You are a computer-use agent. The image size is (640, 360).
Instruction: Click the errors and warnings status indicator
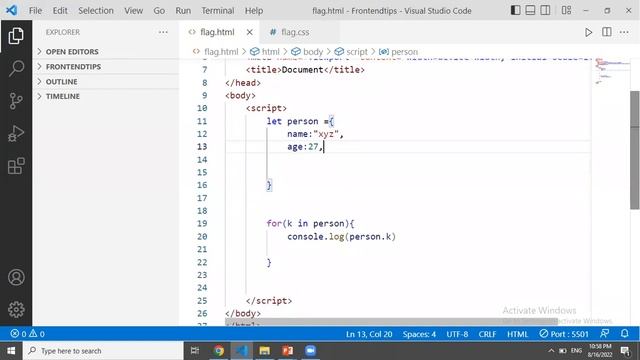coord(28,334)
